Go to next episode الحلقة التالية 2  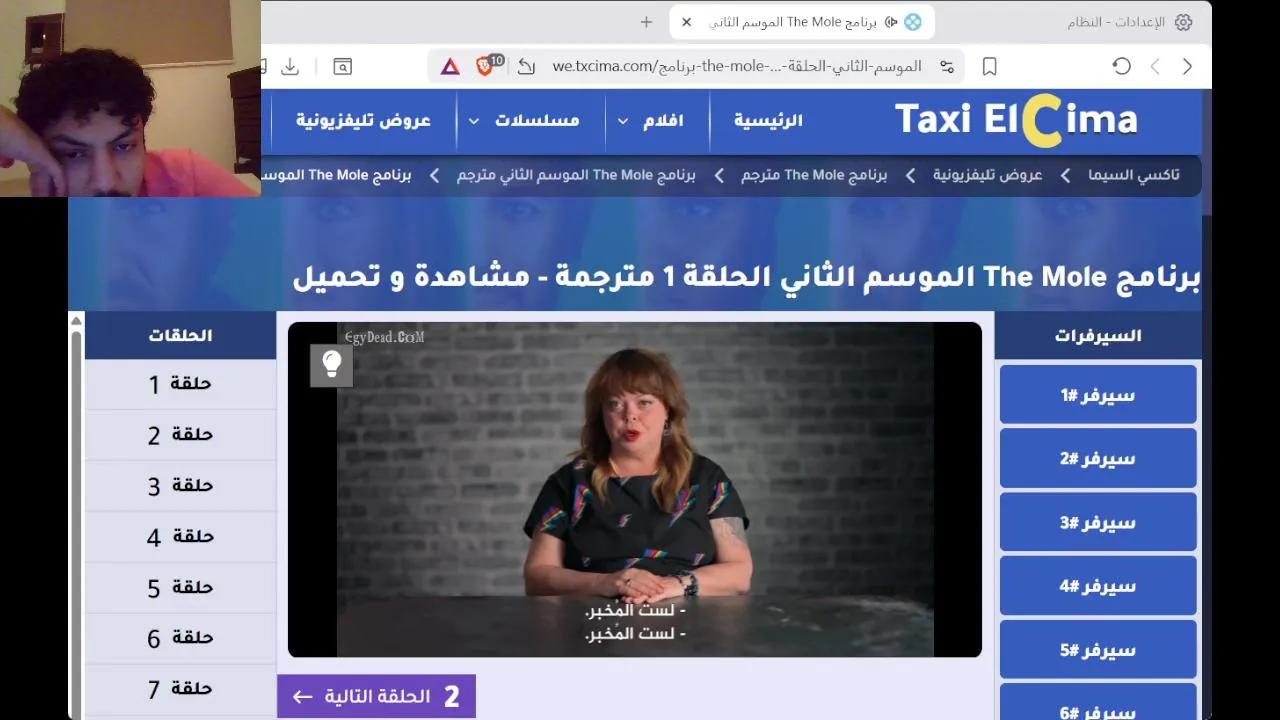376,697
